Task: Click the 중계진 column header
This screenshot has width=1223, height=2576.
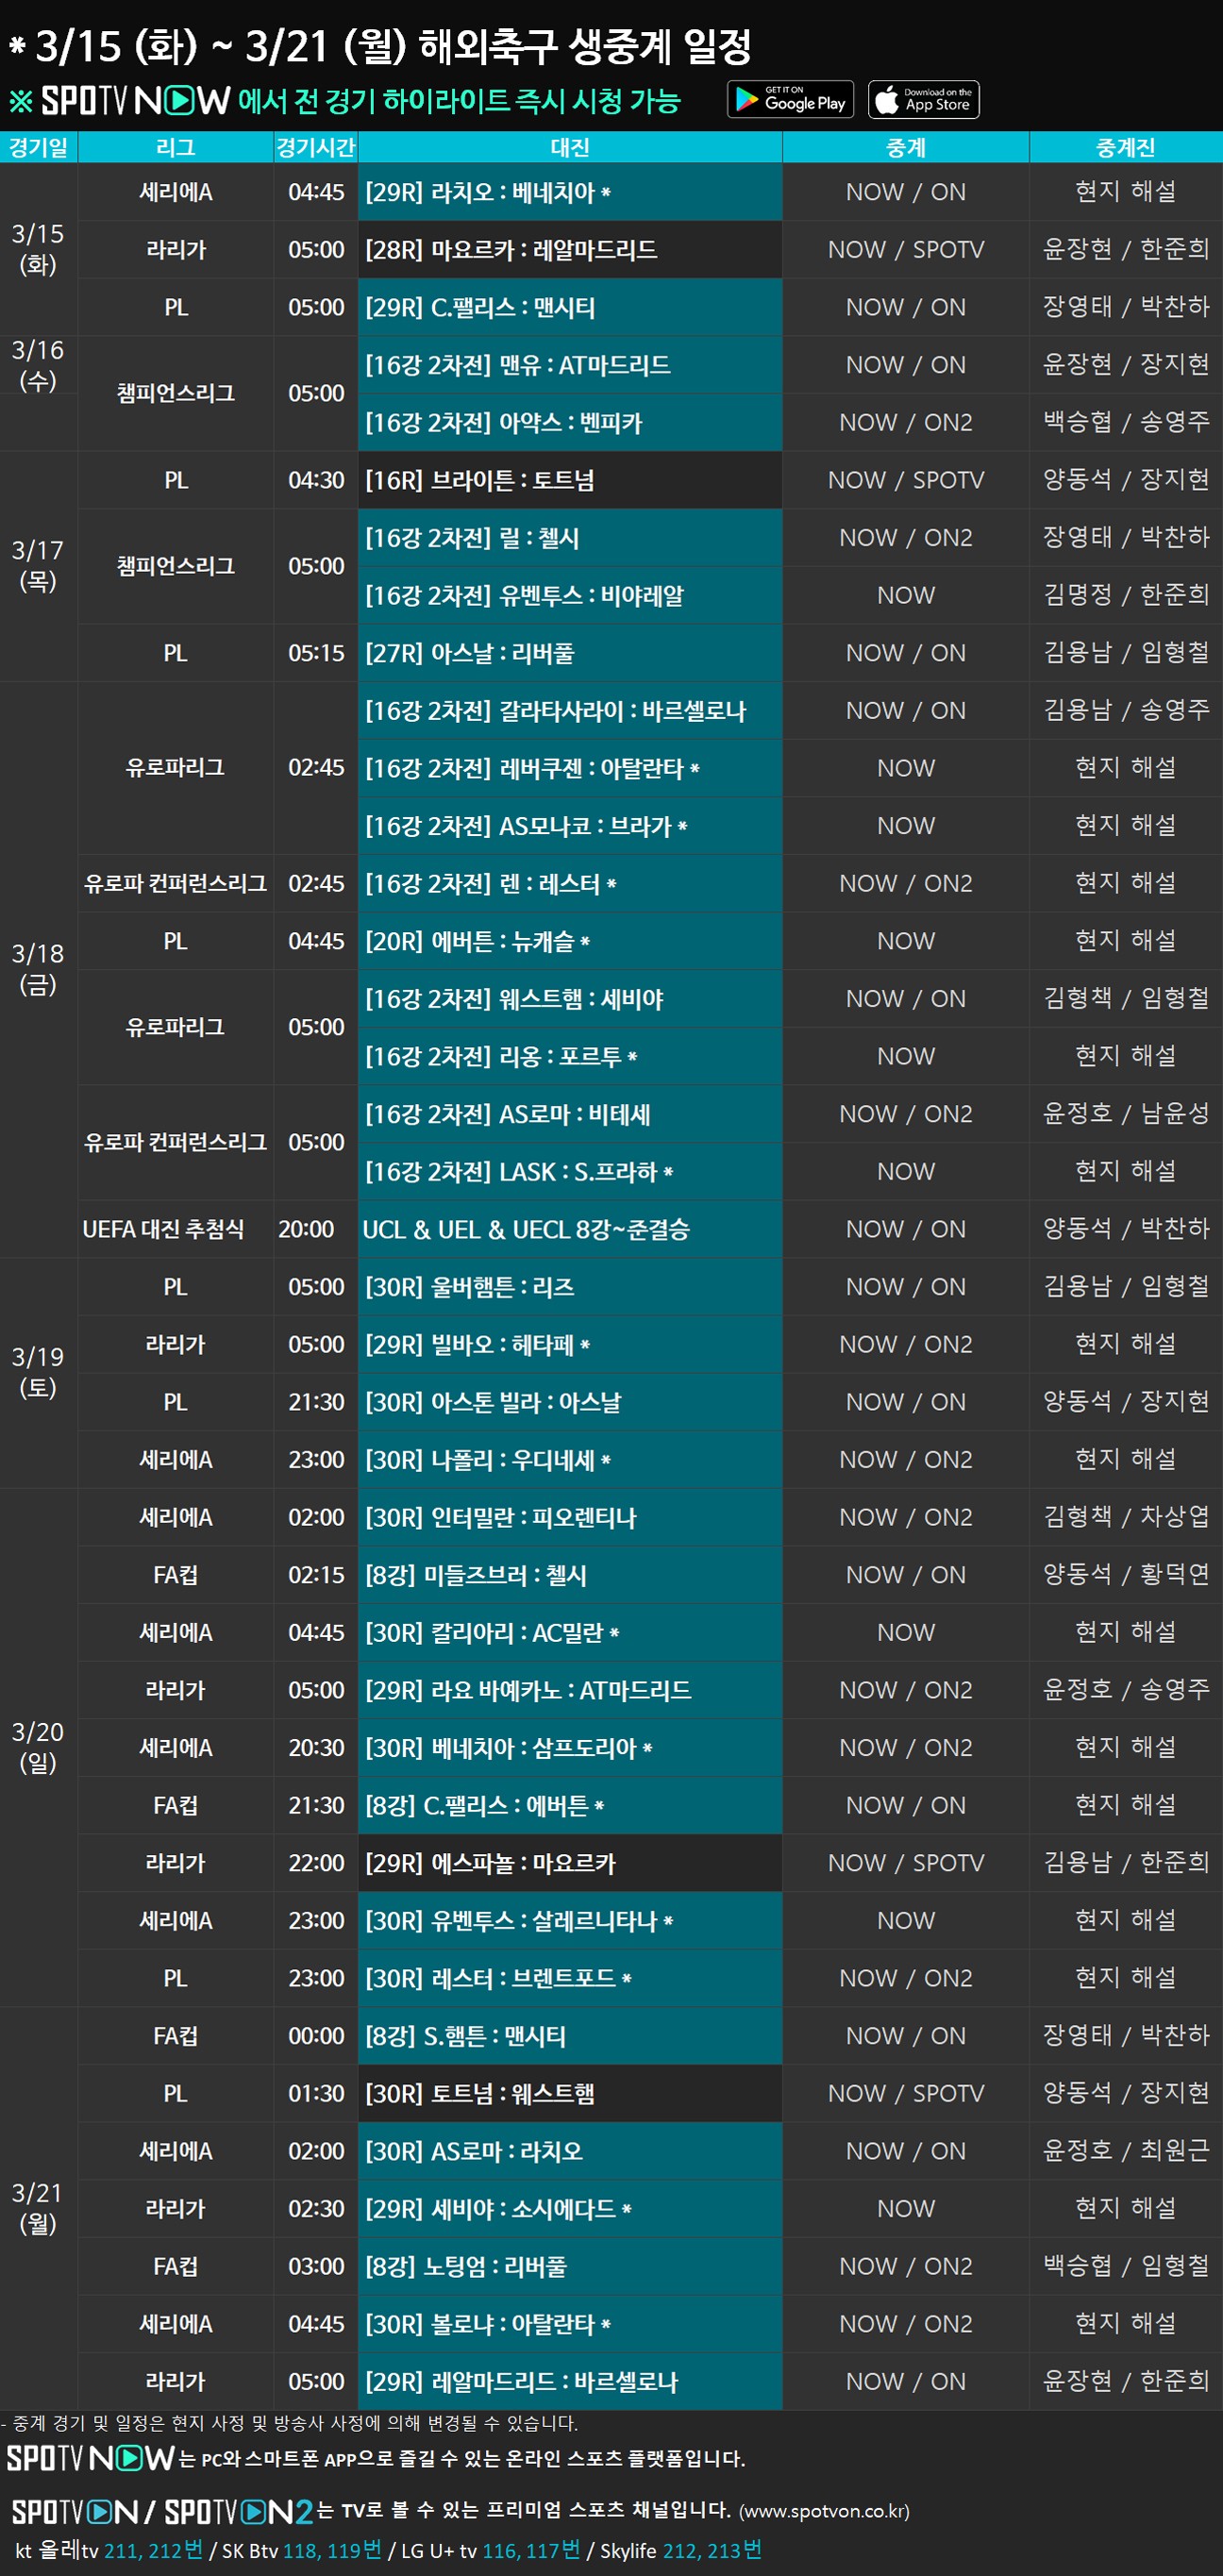Action: tap(1126, 147)
